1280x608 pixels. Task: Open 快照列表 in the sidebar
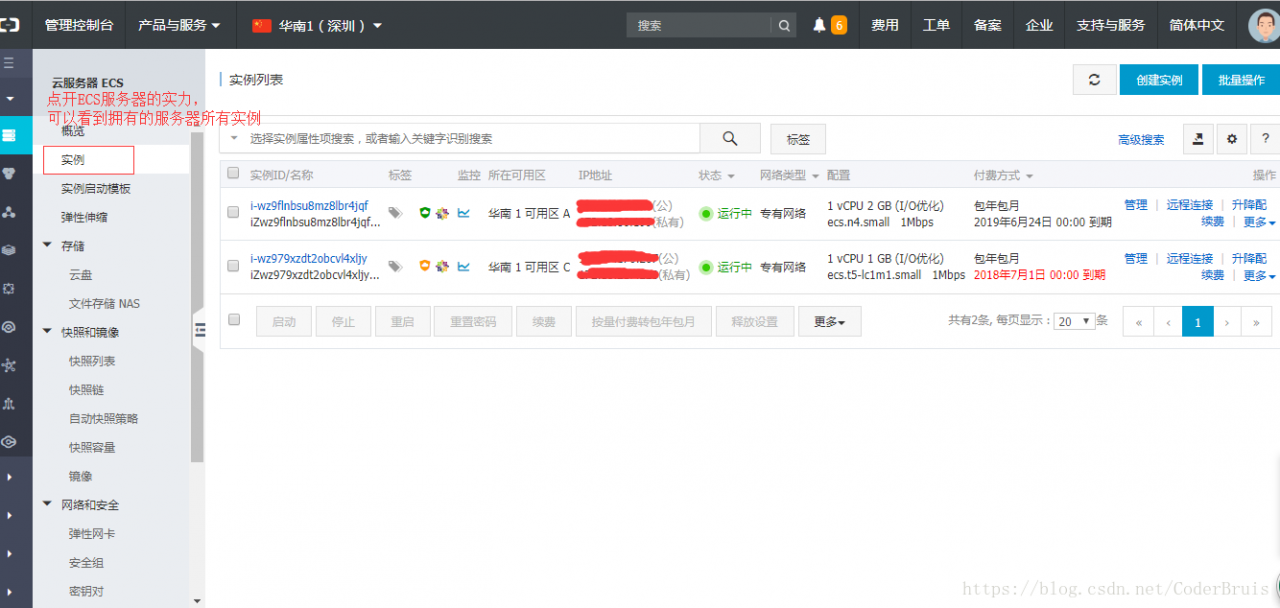pos(92,361)
